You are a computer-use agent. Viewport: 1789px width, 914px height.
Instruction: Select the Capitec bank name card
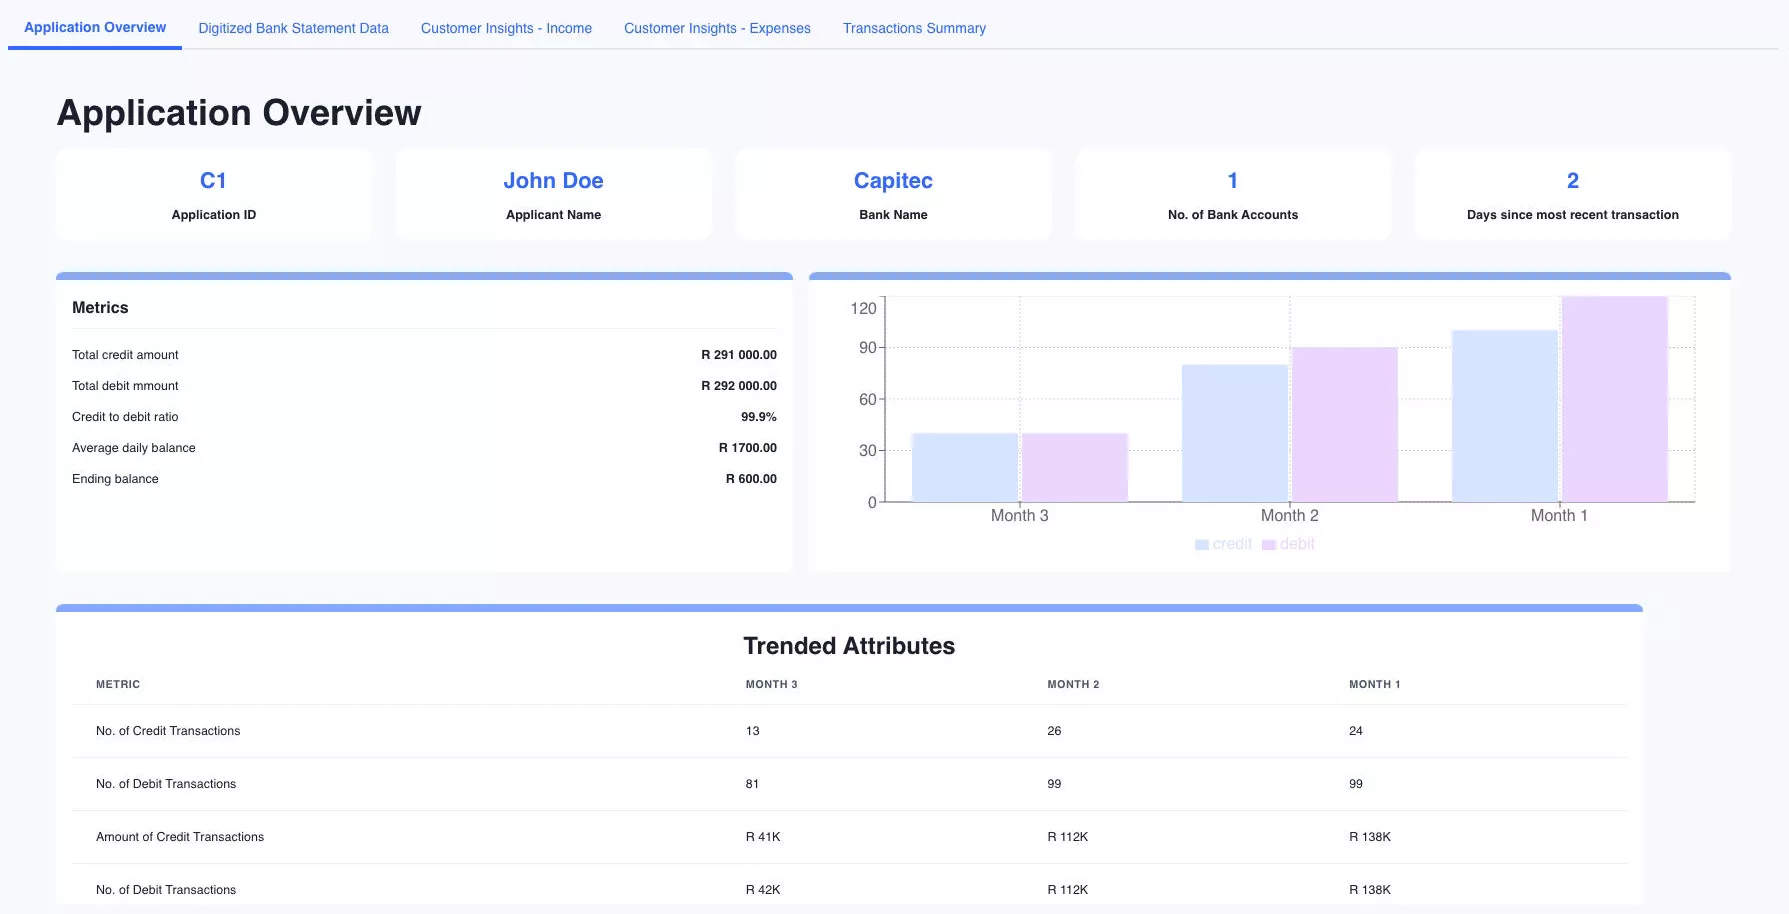pyautogui.click(x=893, y=194)
